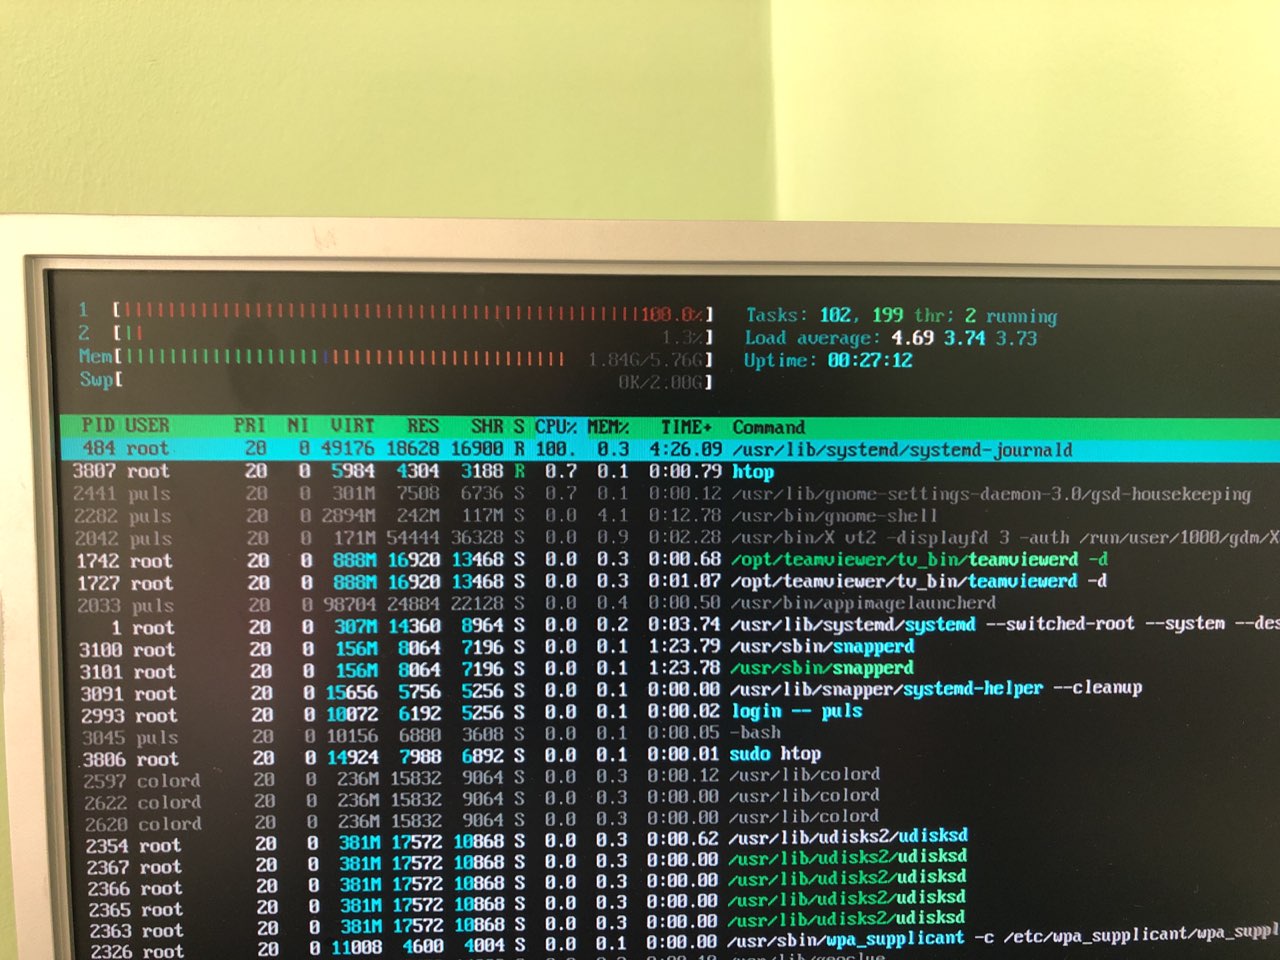Sort by the CPU% column header
The image size is (1280, 960).
pyautogui.click(x=555, y=427)
